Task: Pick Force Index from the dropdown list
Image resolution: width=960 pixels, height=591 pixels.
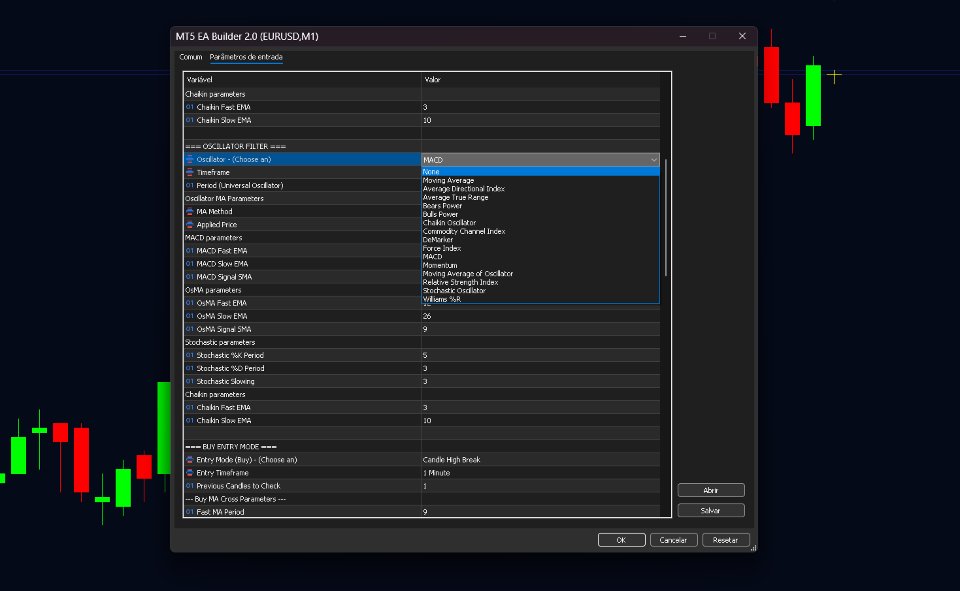Action: (x=540, y=249)
